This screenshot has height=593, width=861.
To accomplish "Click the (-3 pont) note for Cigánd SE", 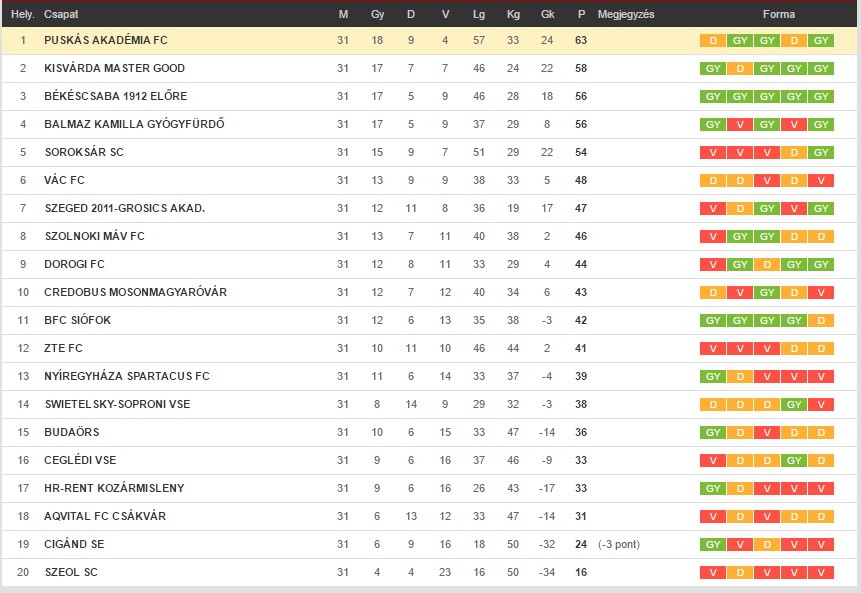I will point(619,545).
